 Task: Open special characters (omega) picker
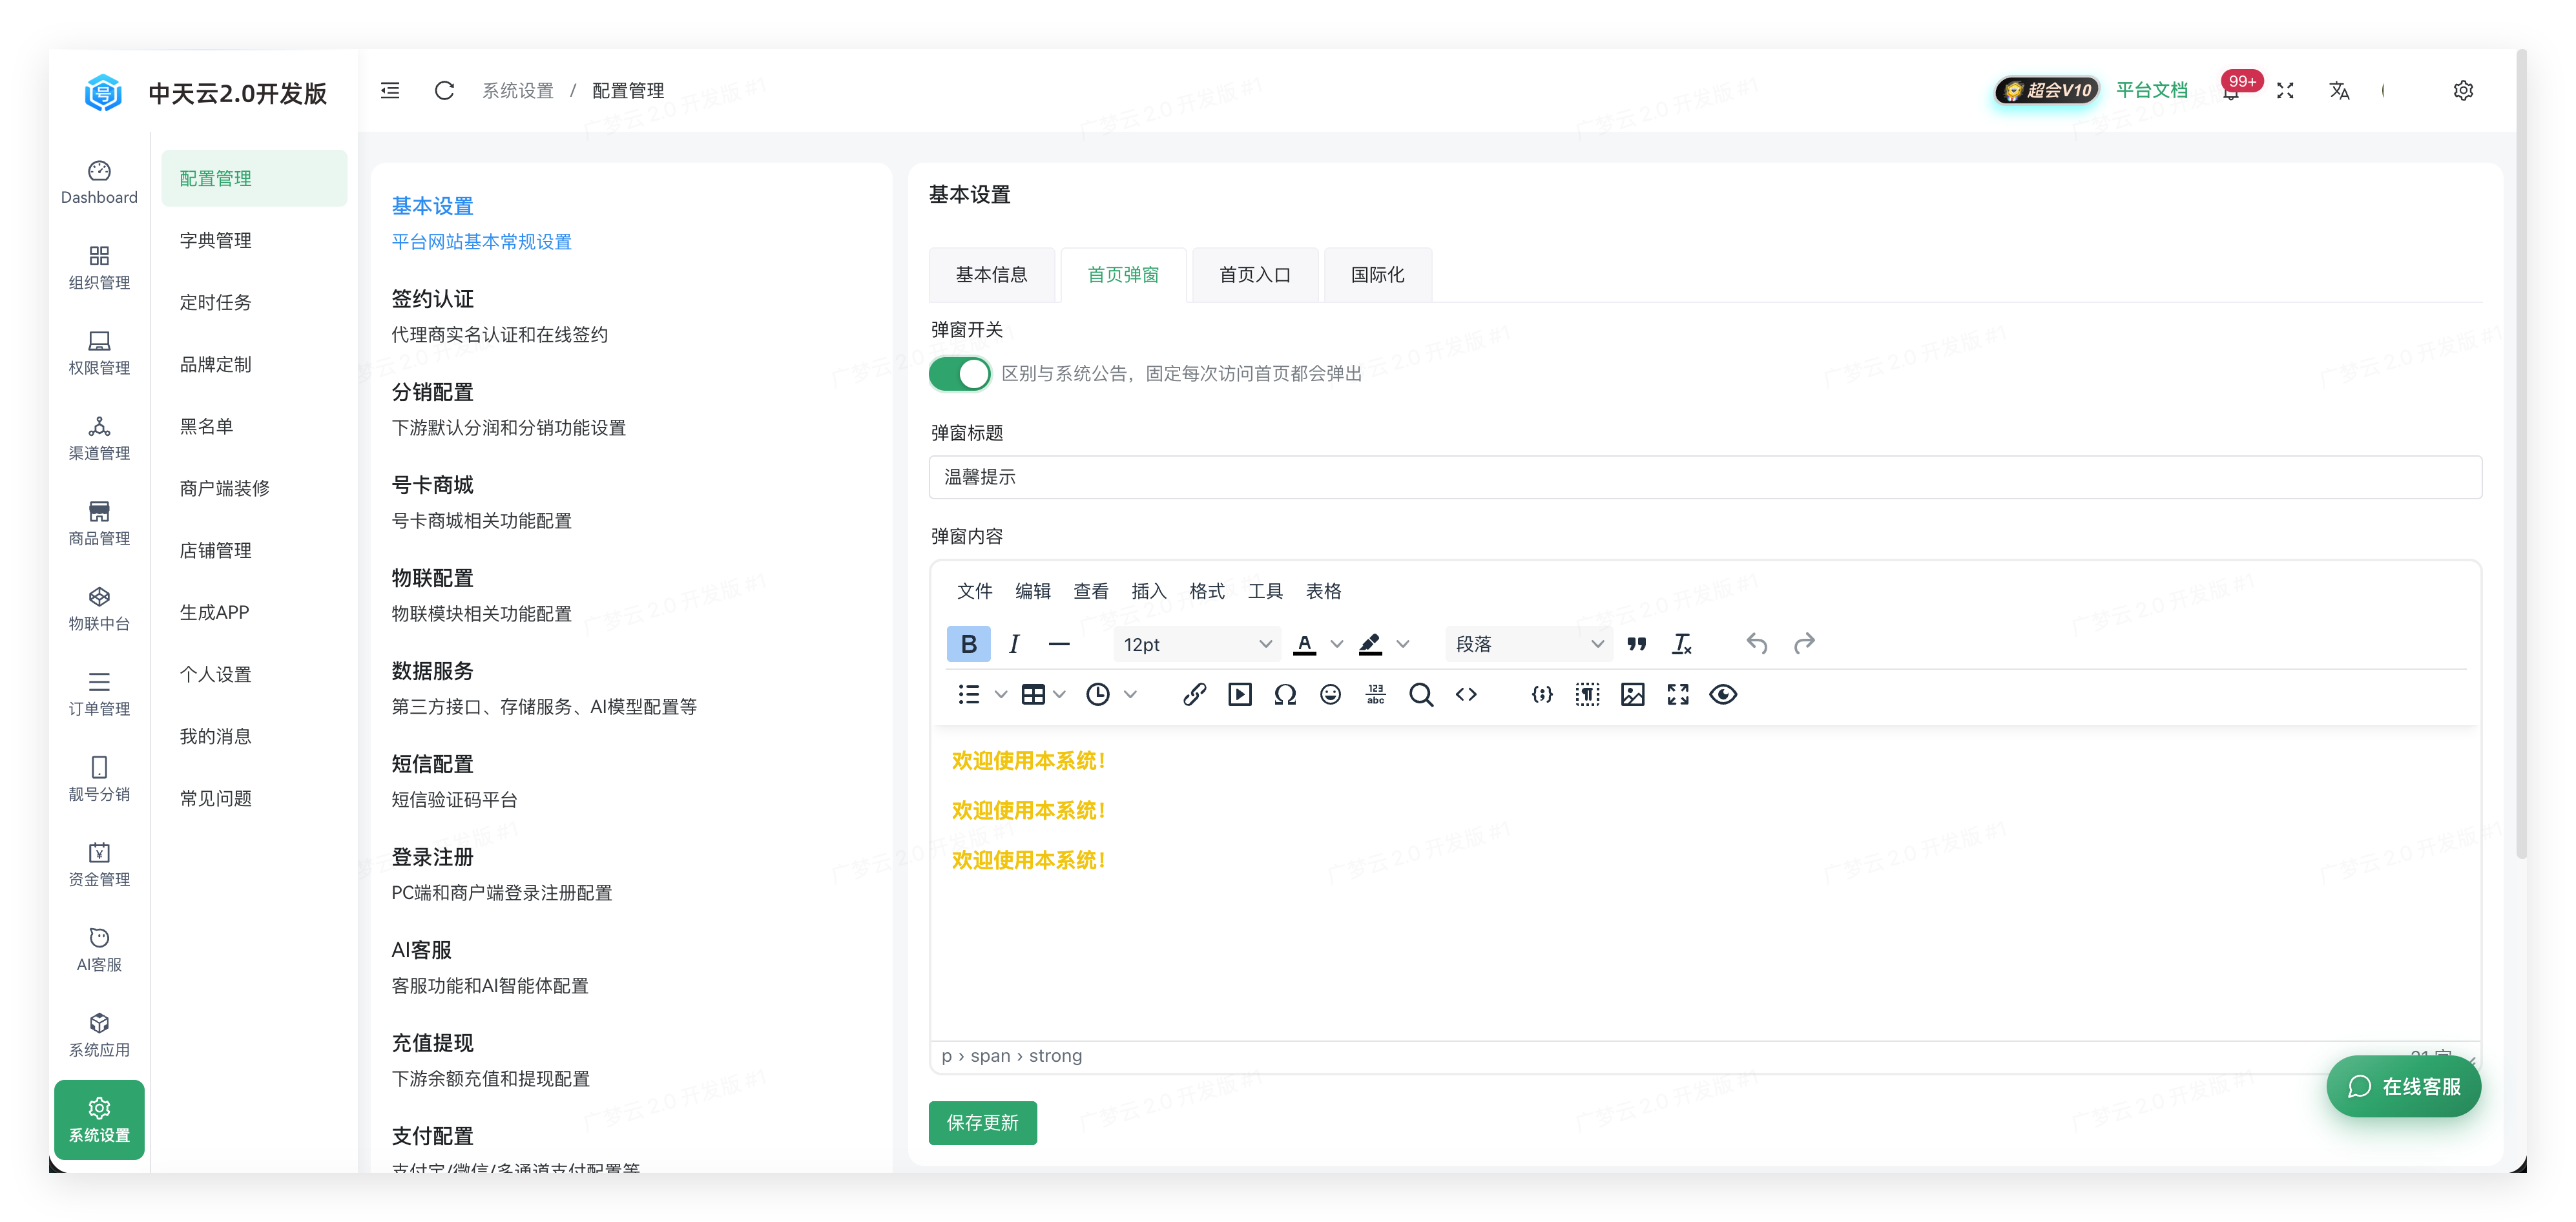pyautogui.click(x=1285, y=694)
